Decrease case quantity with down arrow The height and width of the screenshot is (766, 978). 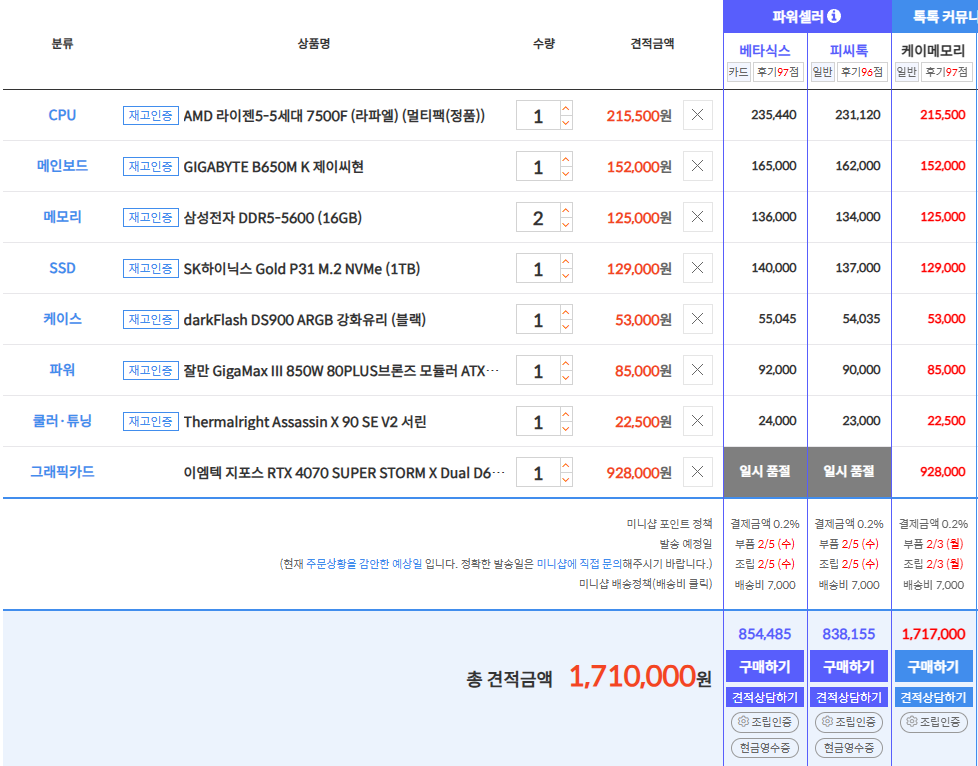tap(566, 327)
